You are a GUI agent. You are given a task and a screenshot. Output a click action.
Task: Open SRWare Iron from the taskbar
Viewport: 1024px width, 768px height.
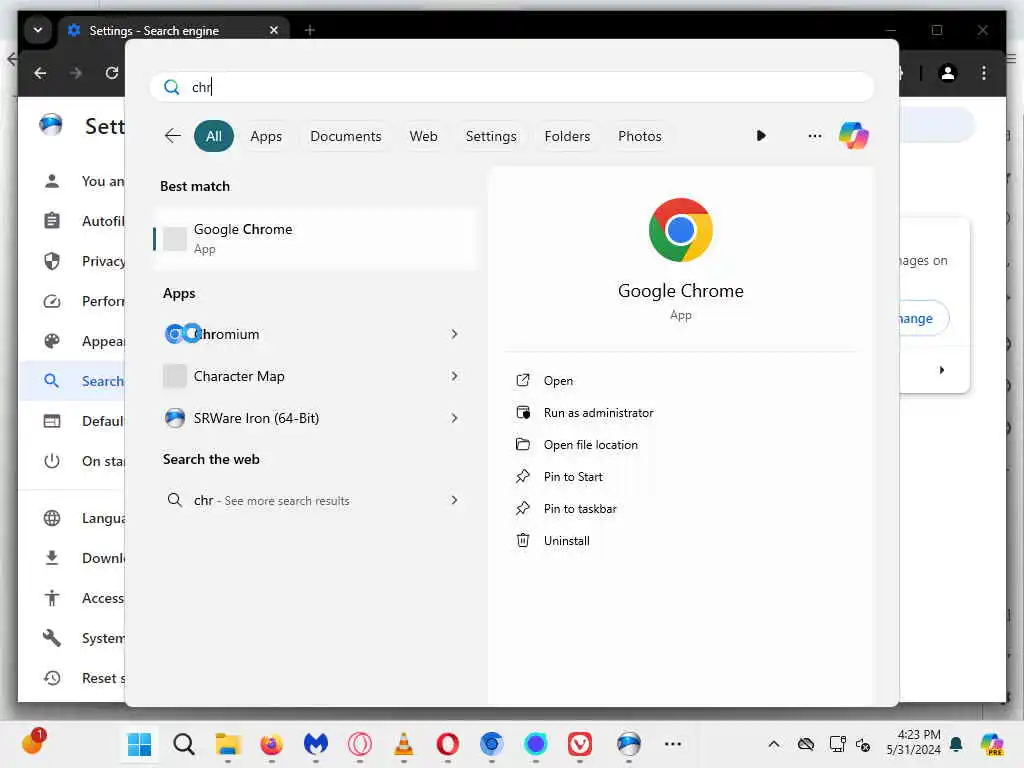point(628,744)
